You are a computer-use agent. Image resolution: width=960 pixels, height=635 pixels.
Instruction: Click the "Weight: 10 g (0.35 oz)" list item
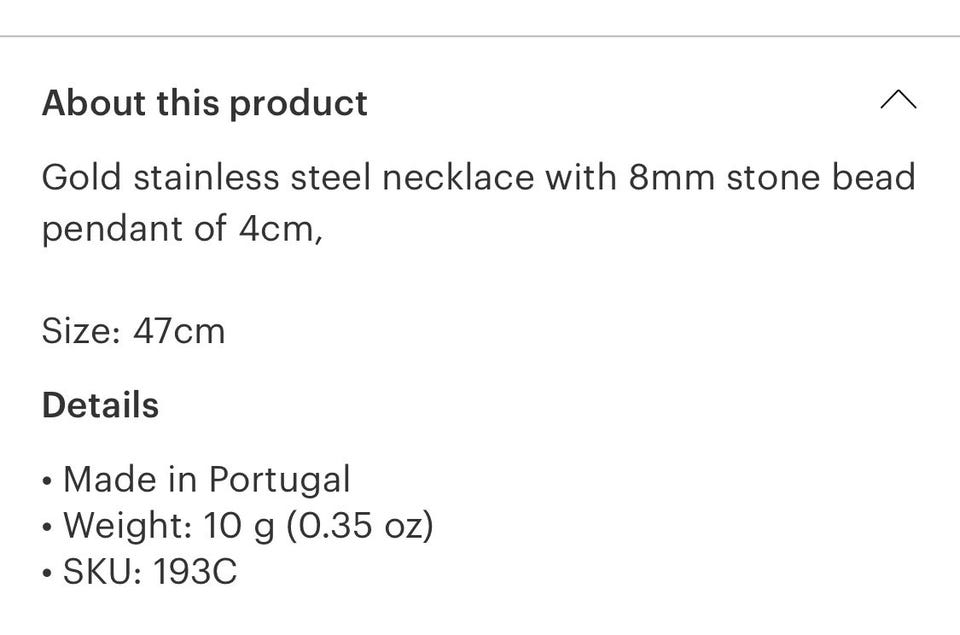(x=247, y=525)
